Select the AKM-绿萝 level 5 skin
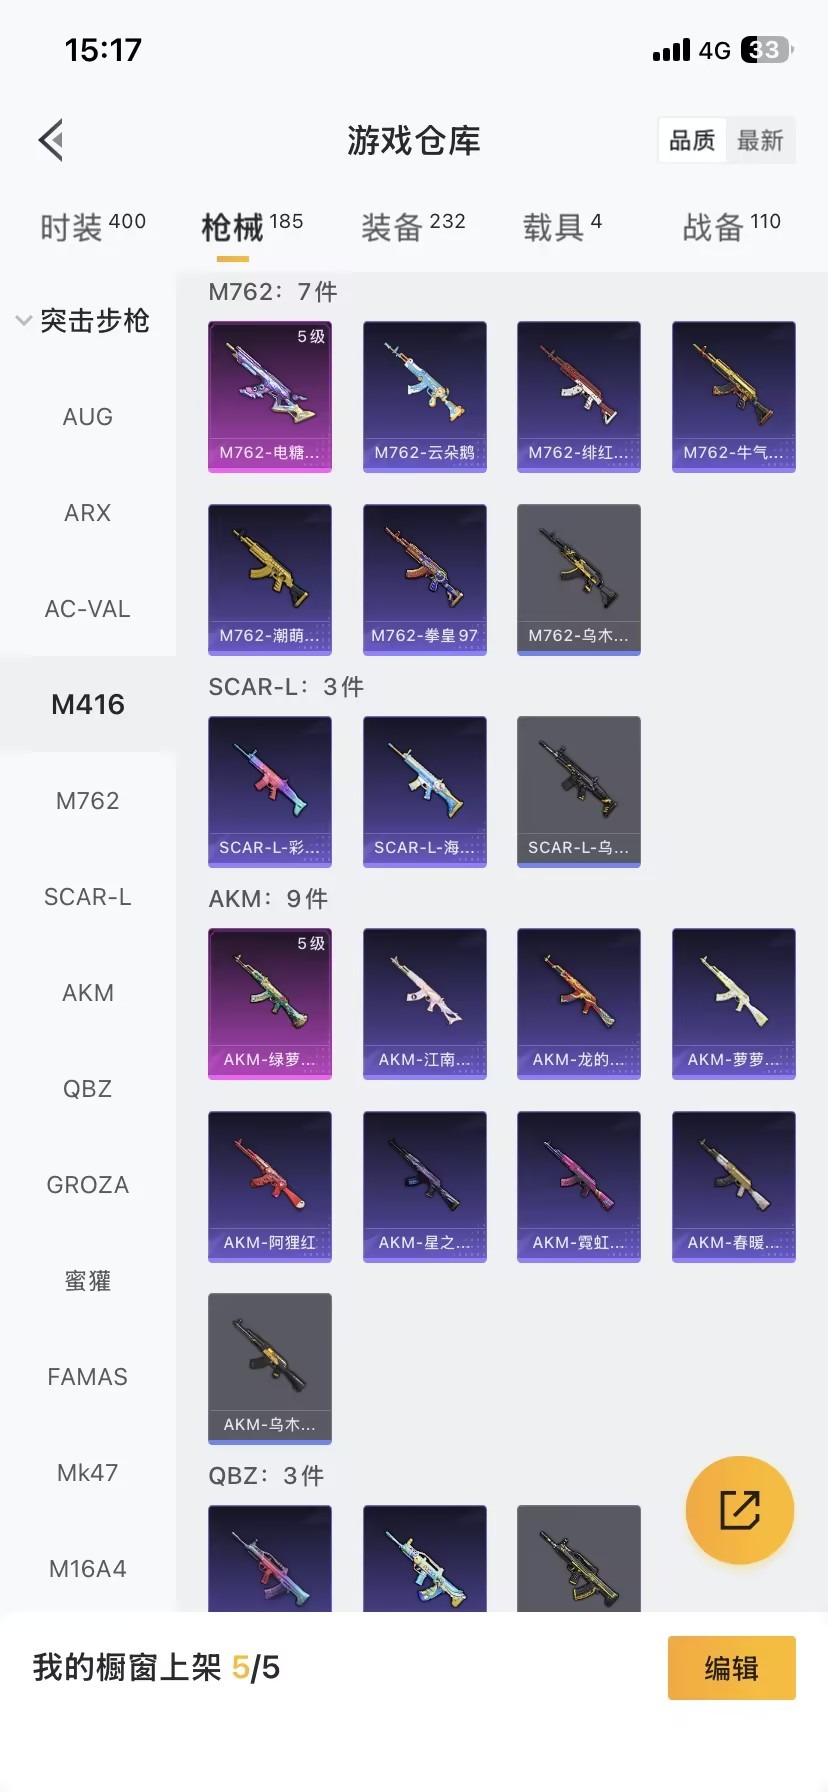The height and width of the screenshot is (1792, 828). pos(270,1003)
